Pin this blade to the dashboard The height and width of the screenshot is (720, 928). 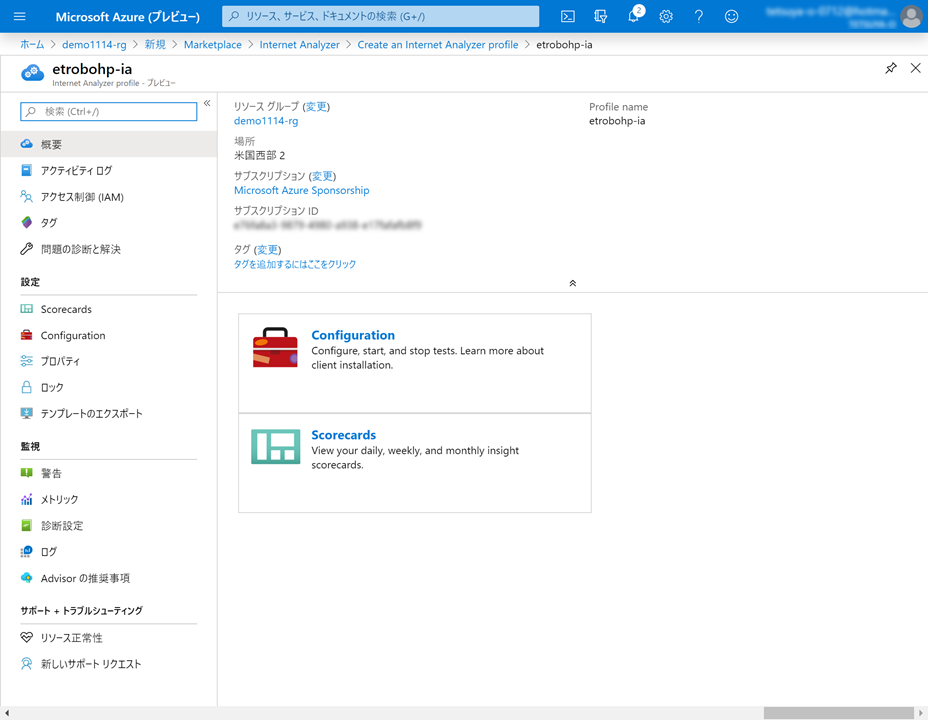[890, 68]
